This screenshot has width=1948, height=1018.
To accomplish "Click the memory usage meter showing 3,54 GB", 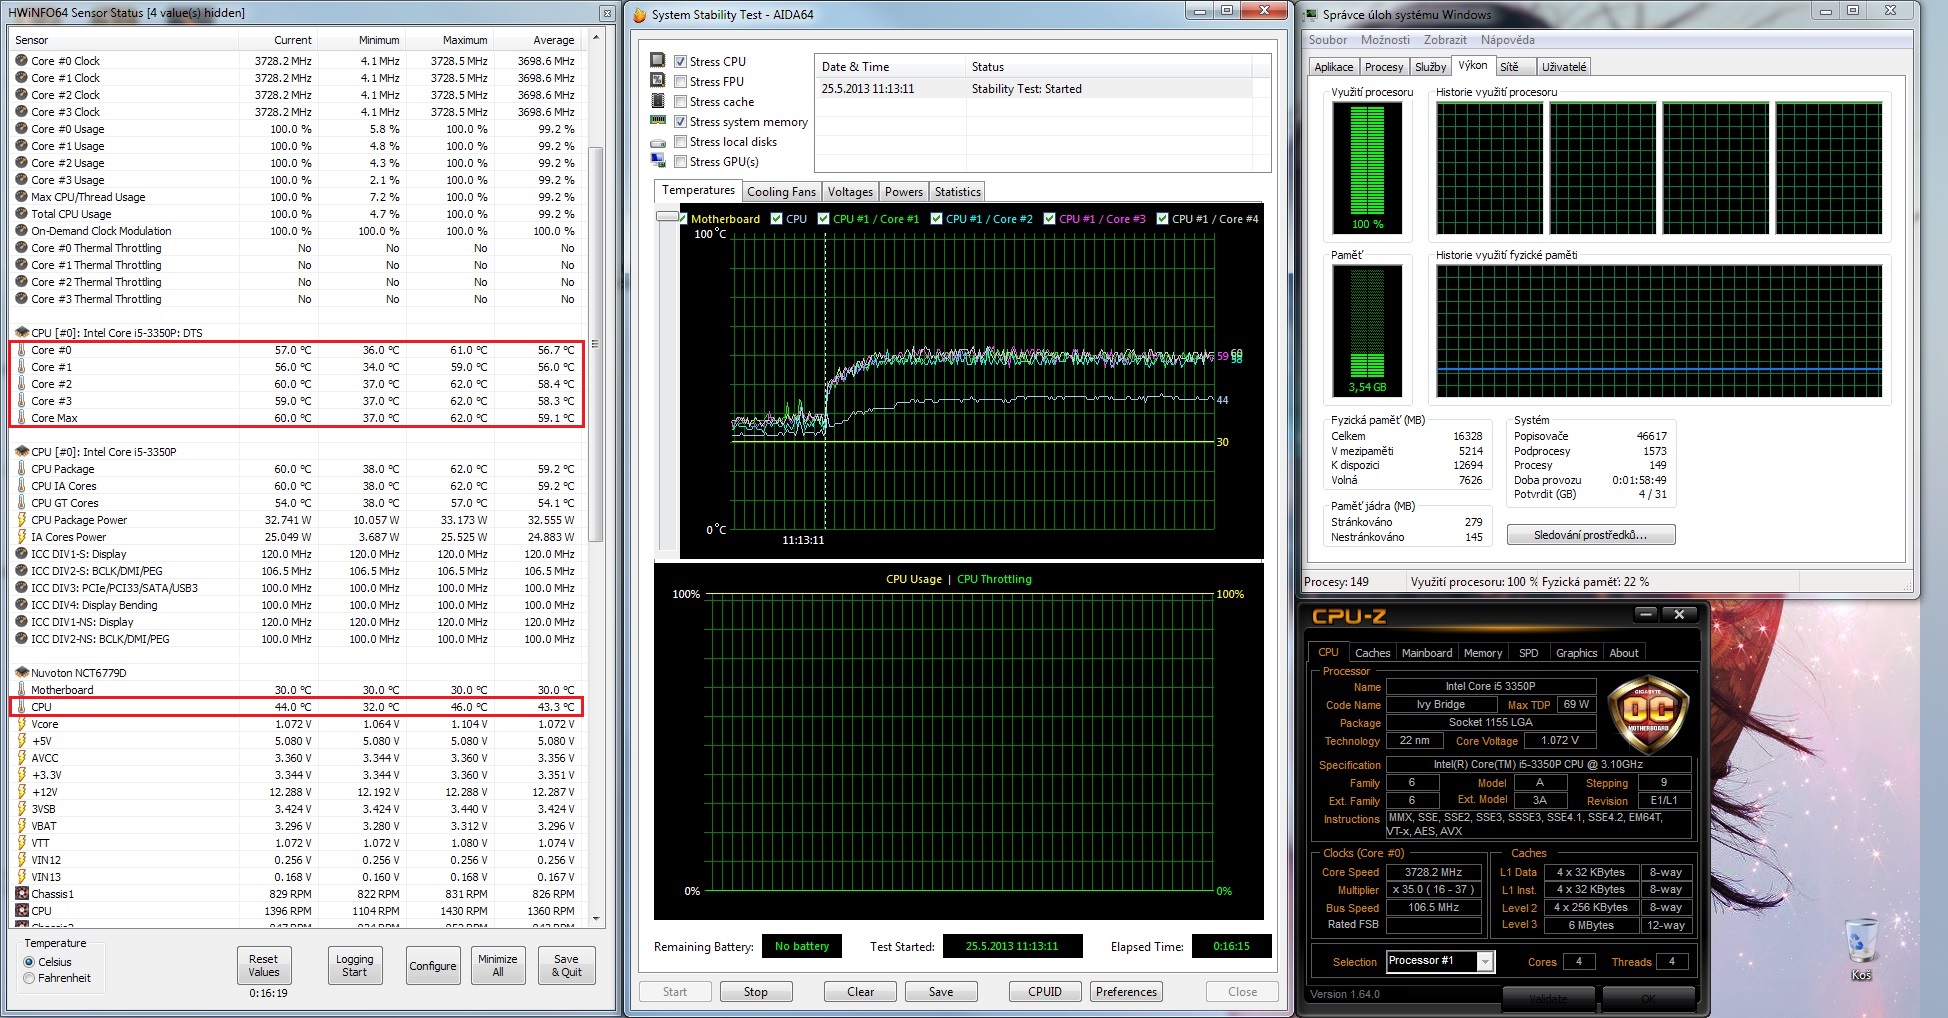I will pos(1367,330).
